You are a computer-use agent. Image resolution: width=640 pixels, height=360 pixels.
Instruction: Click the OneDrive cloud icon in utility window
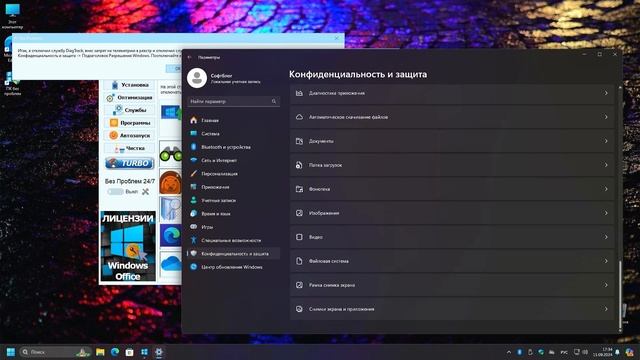coord(171,264)
